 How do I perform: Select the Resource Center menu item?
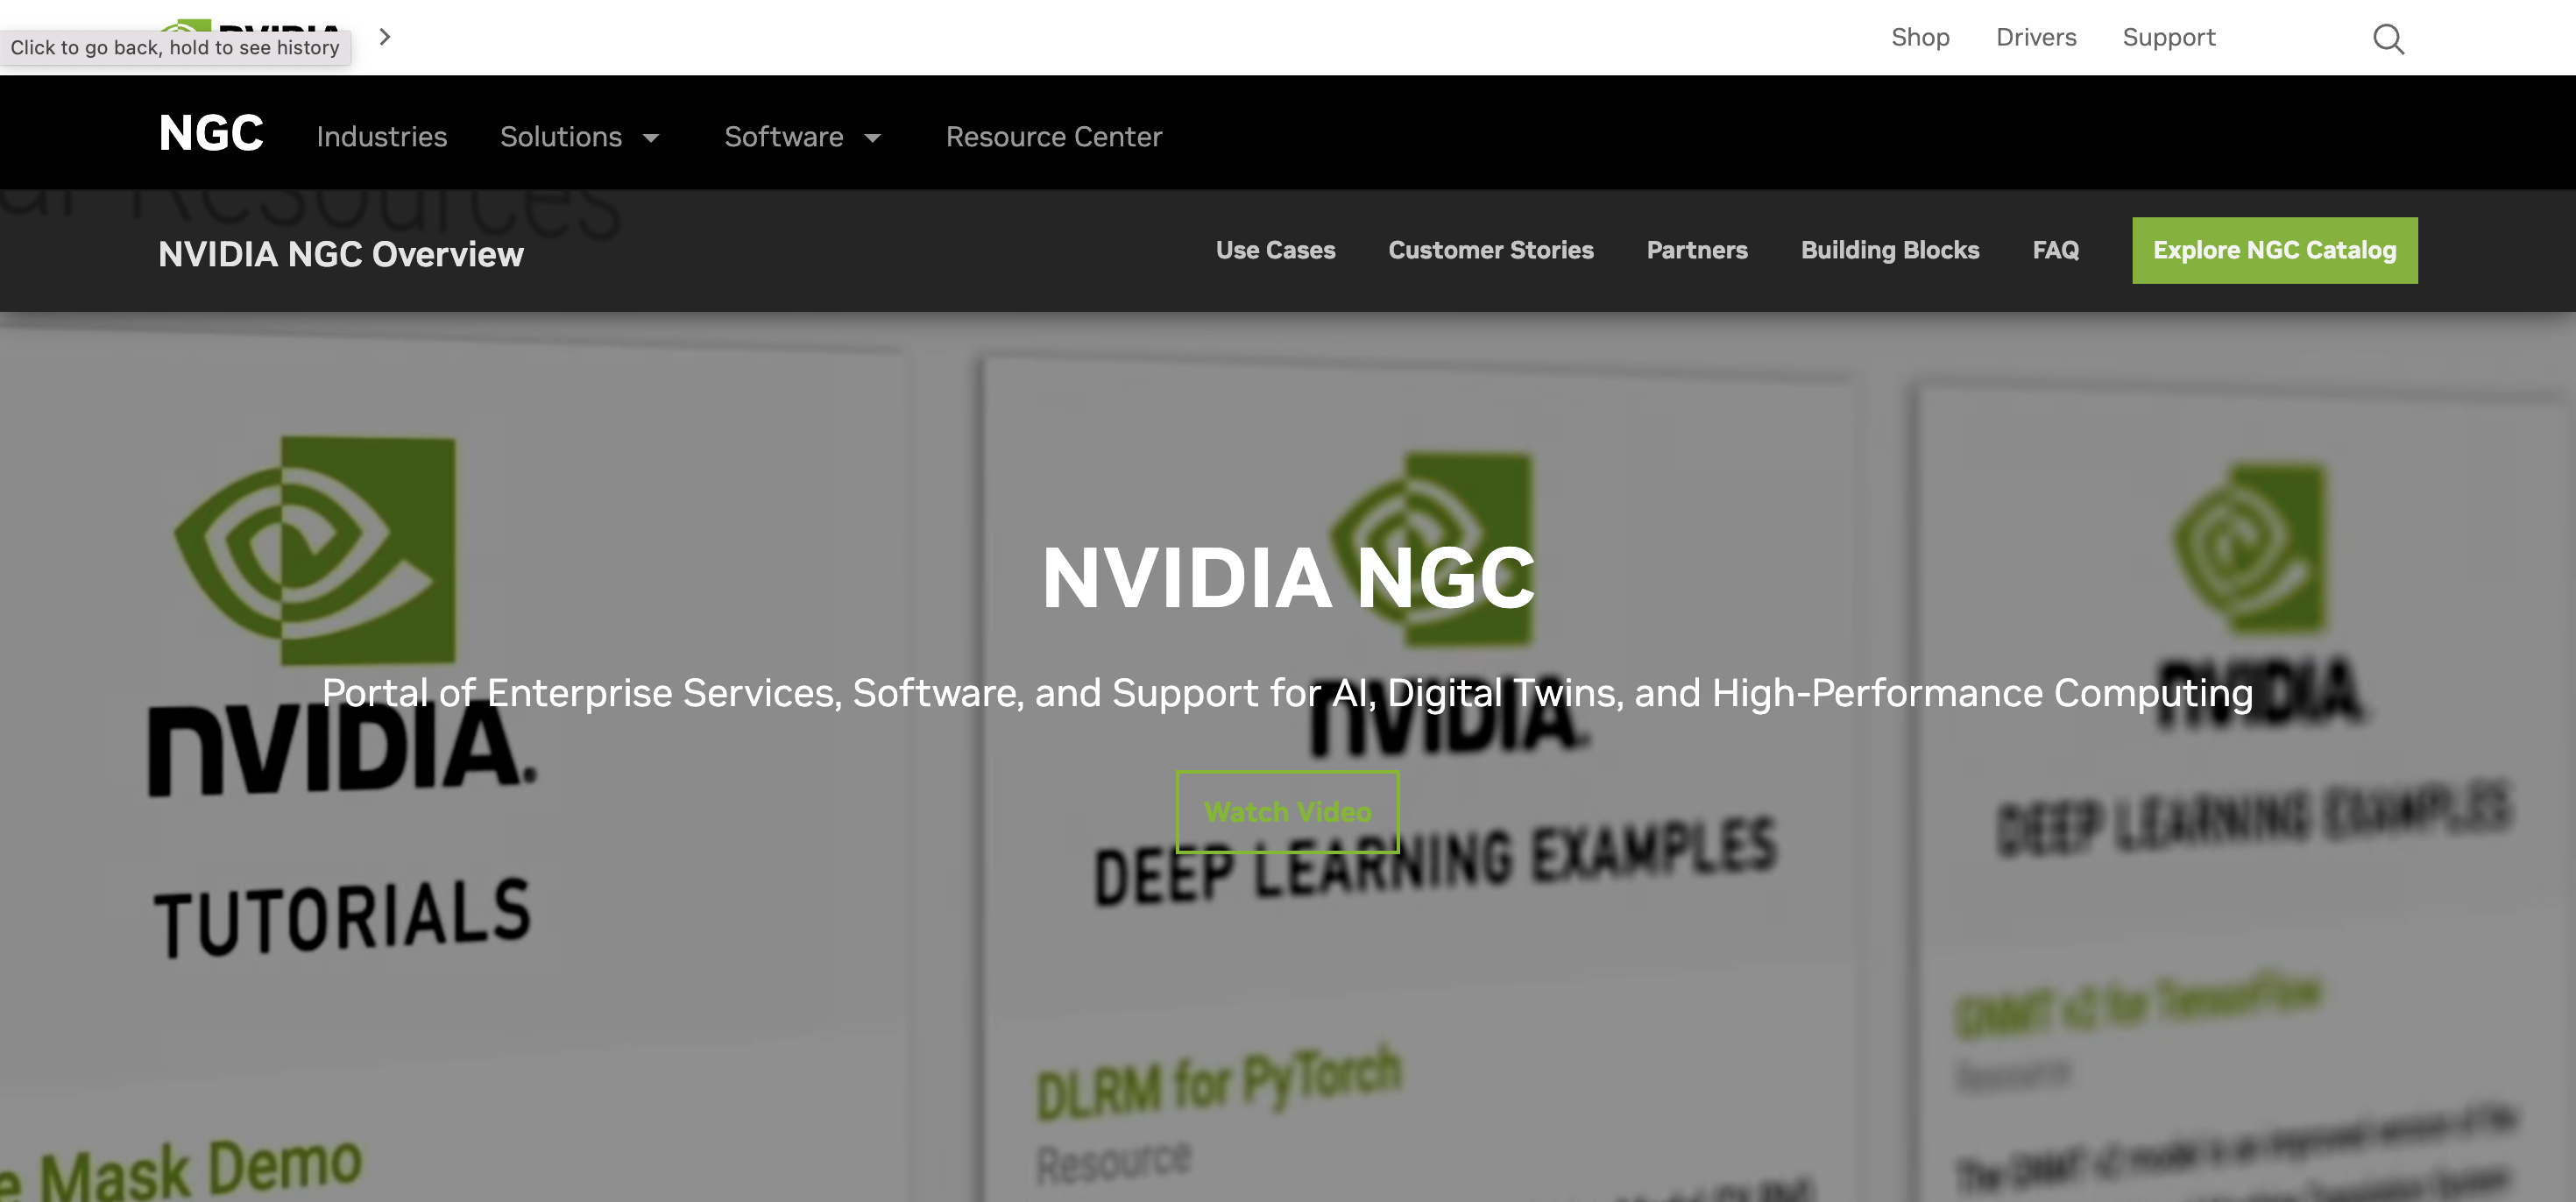pyautogui.click(x=1053, y=137)
